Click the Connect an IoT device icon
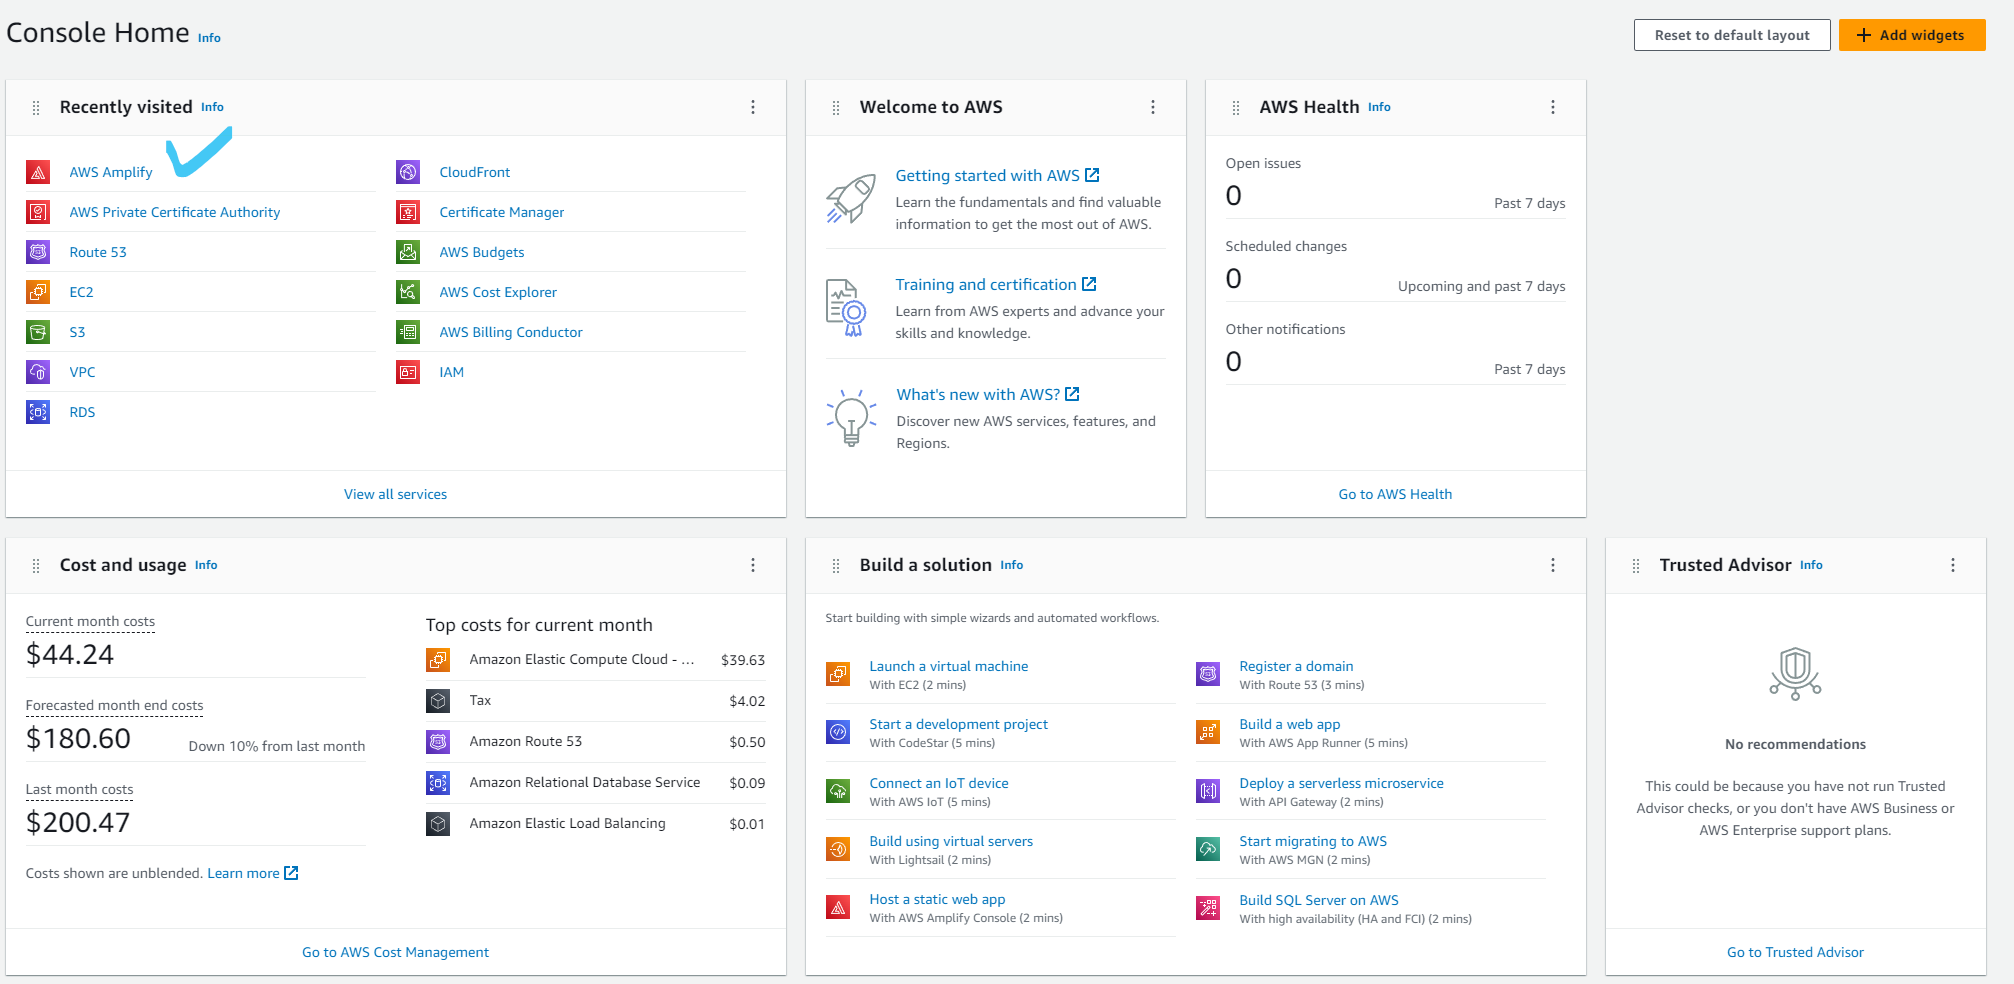2014x984 pixels. click(838, 791)
